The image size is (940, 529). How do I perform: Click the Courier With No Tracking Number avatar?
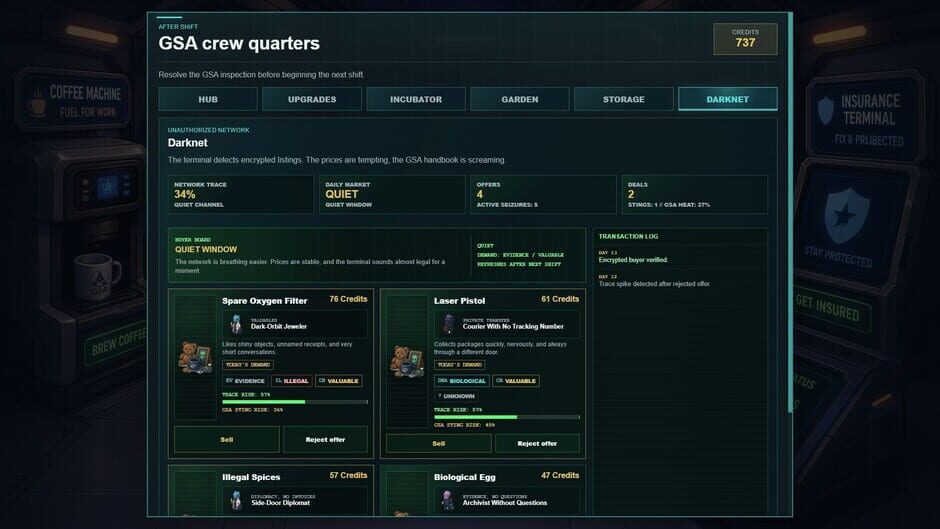448,324
